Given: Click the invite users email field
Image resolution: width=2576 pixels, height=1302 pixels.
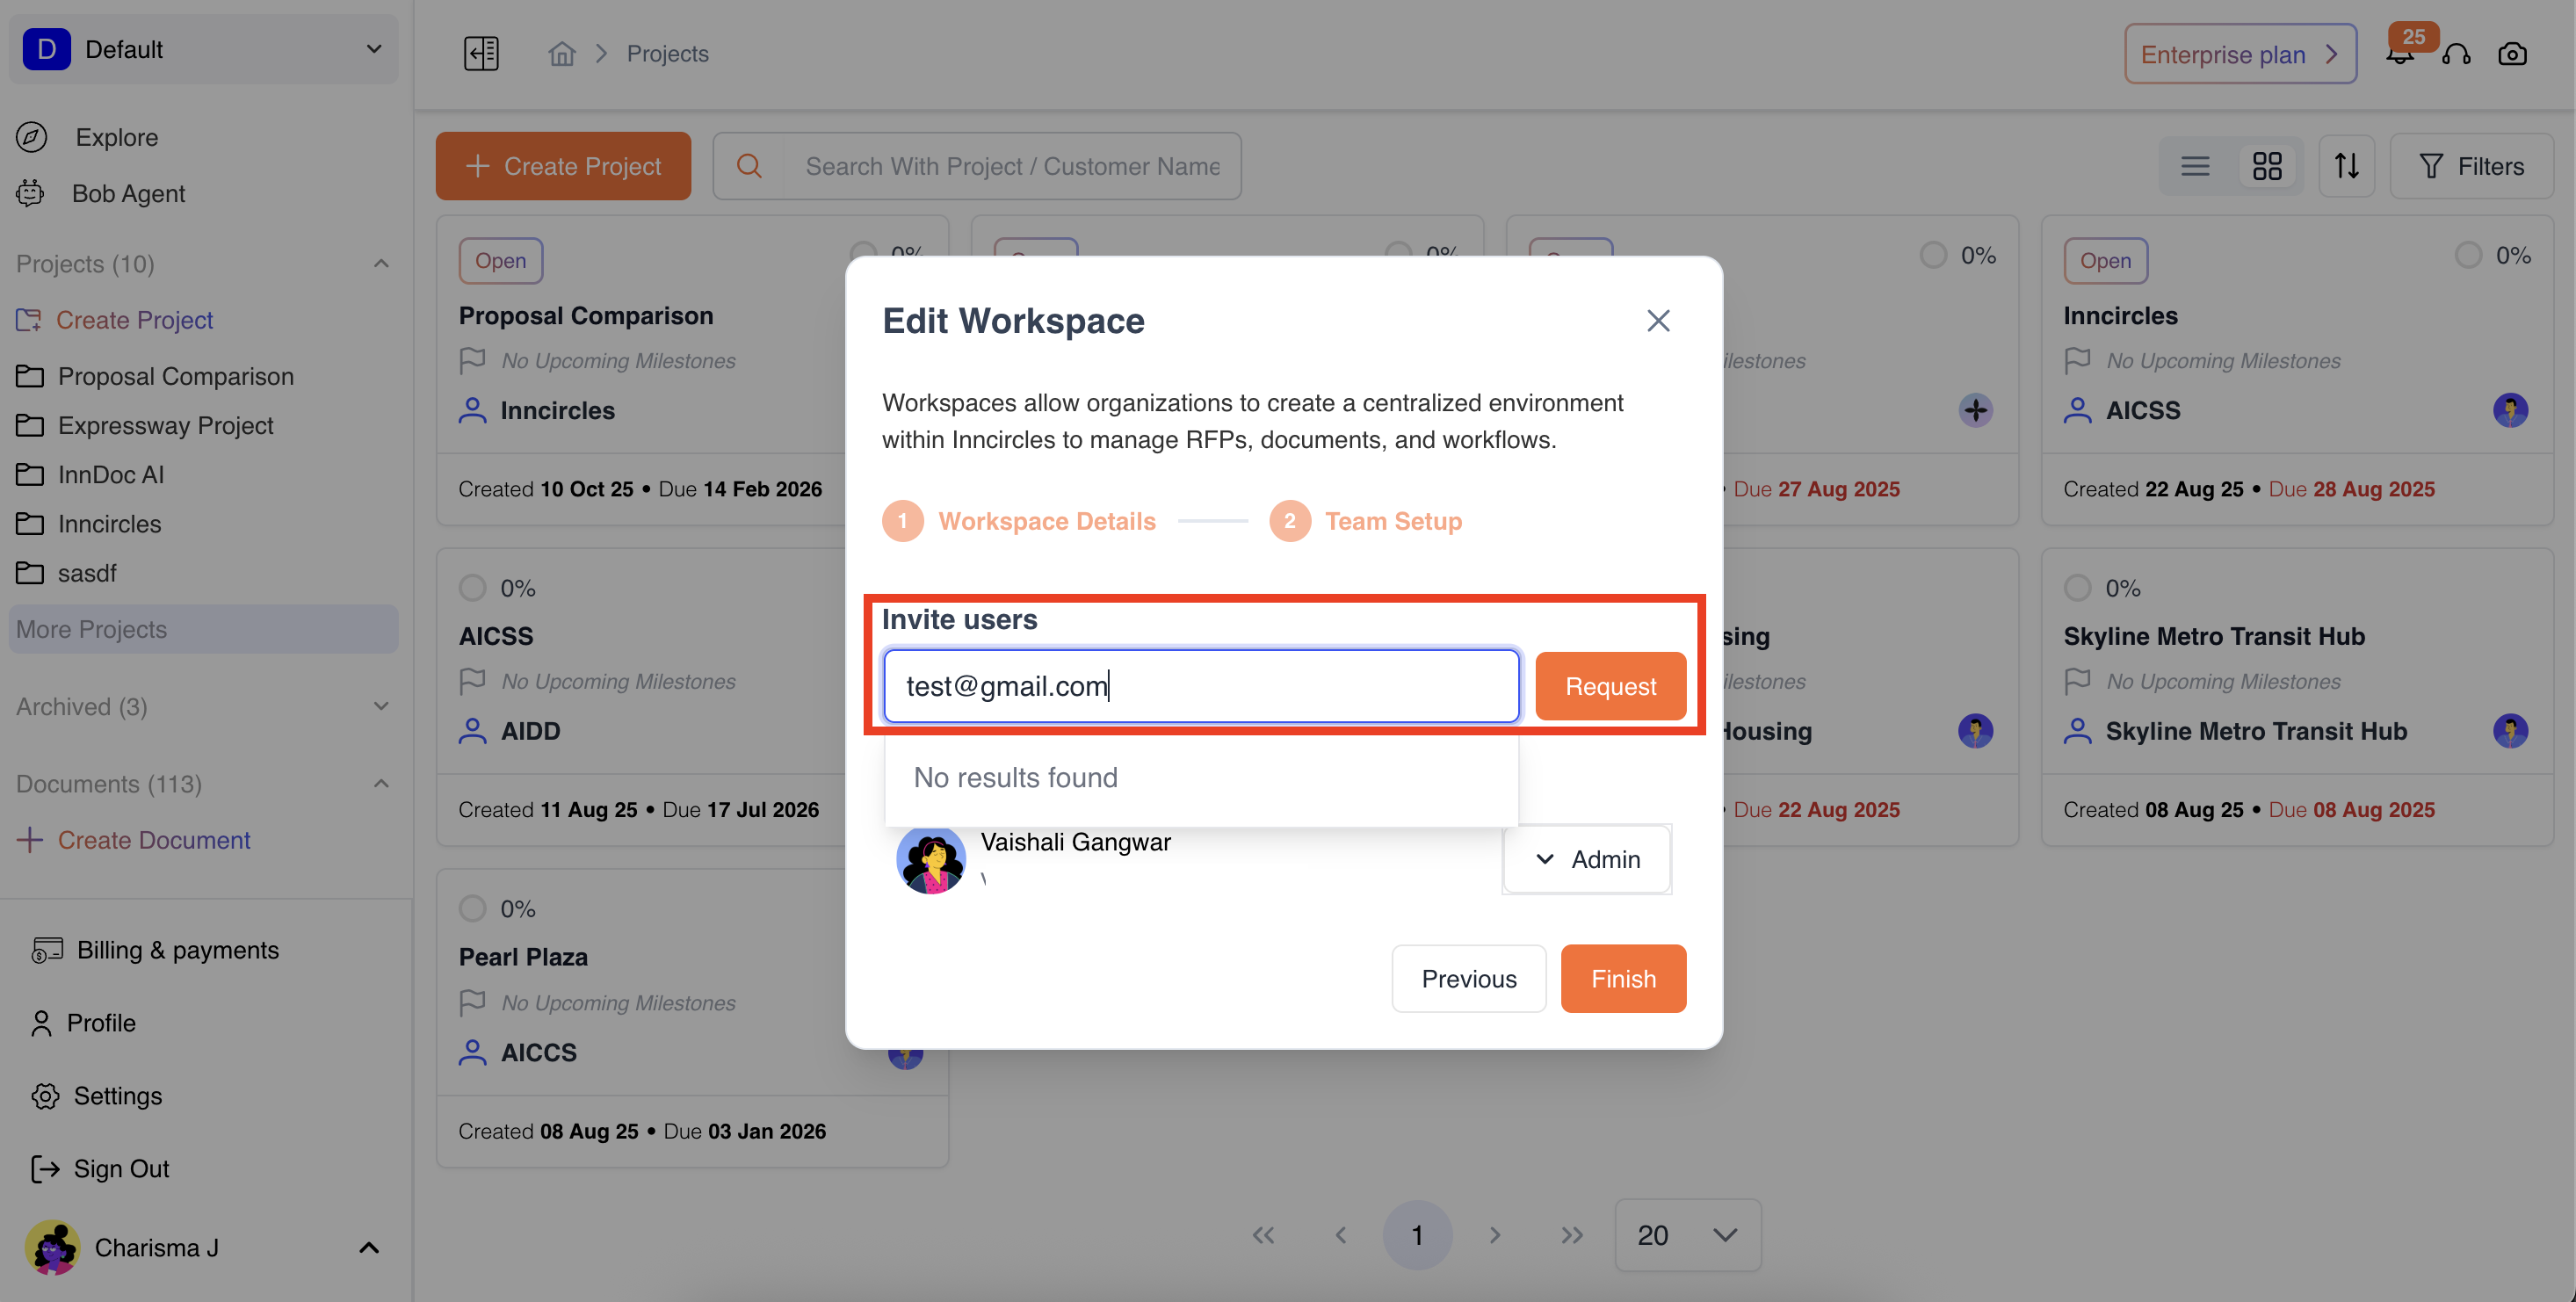Looking at the screenshot, I should click(x=1201, y=686).
